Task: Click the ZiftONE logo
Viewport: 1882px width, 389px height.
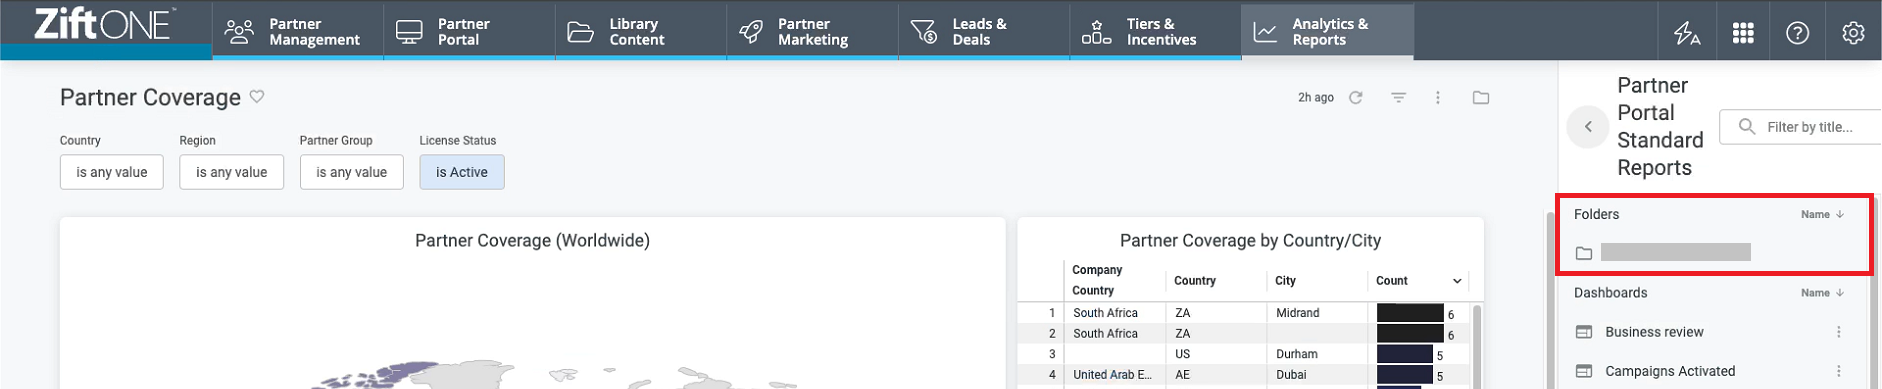Action: [104, 24]
